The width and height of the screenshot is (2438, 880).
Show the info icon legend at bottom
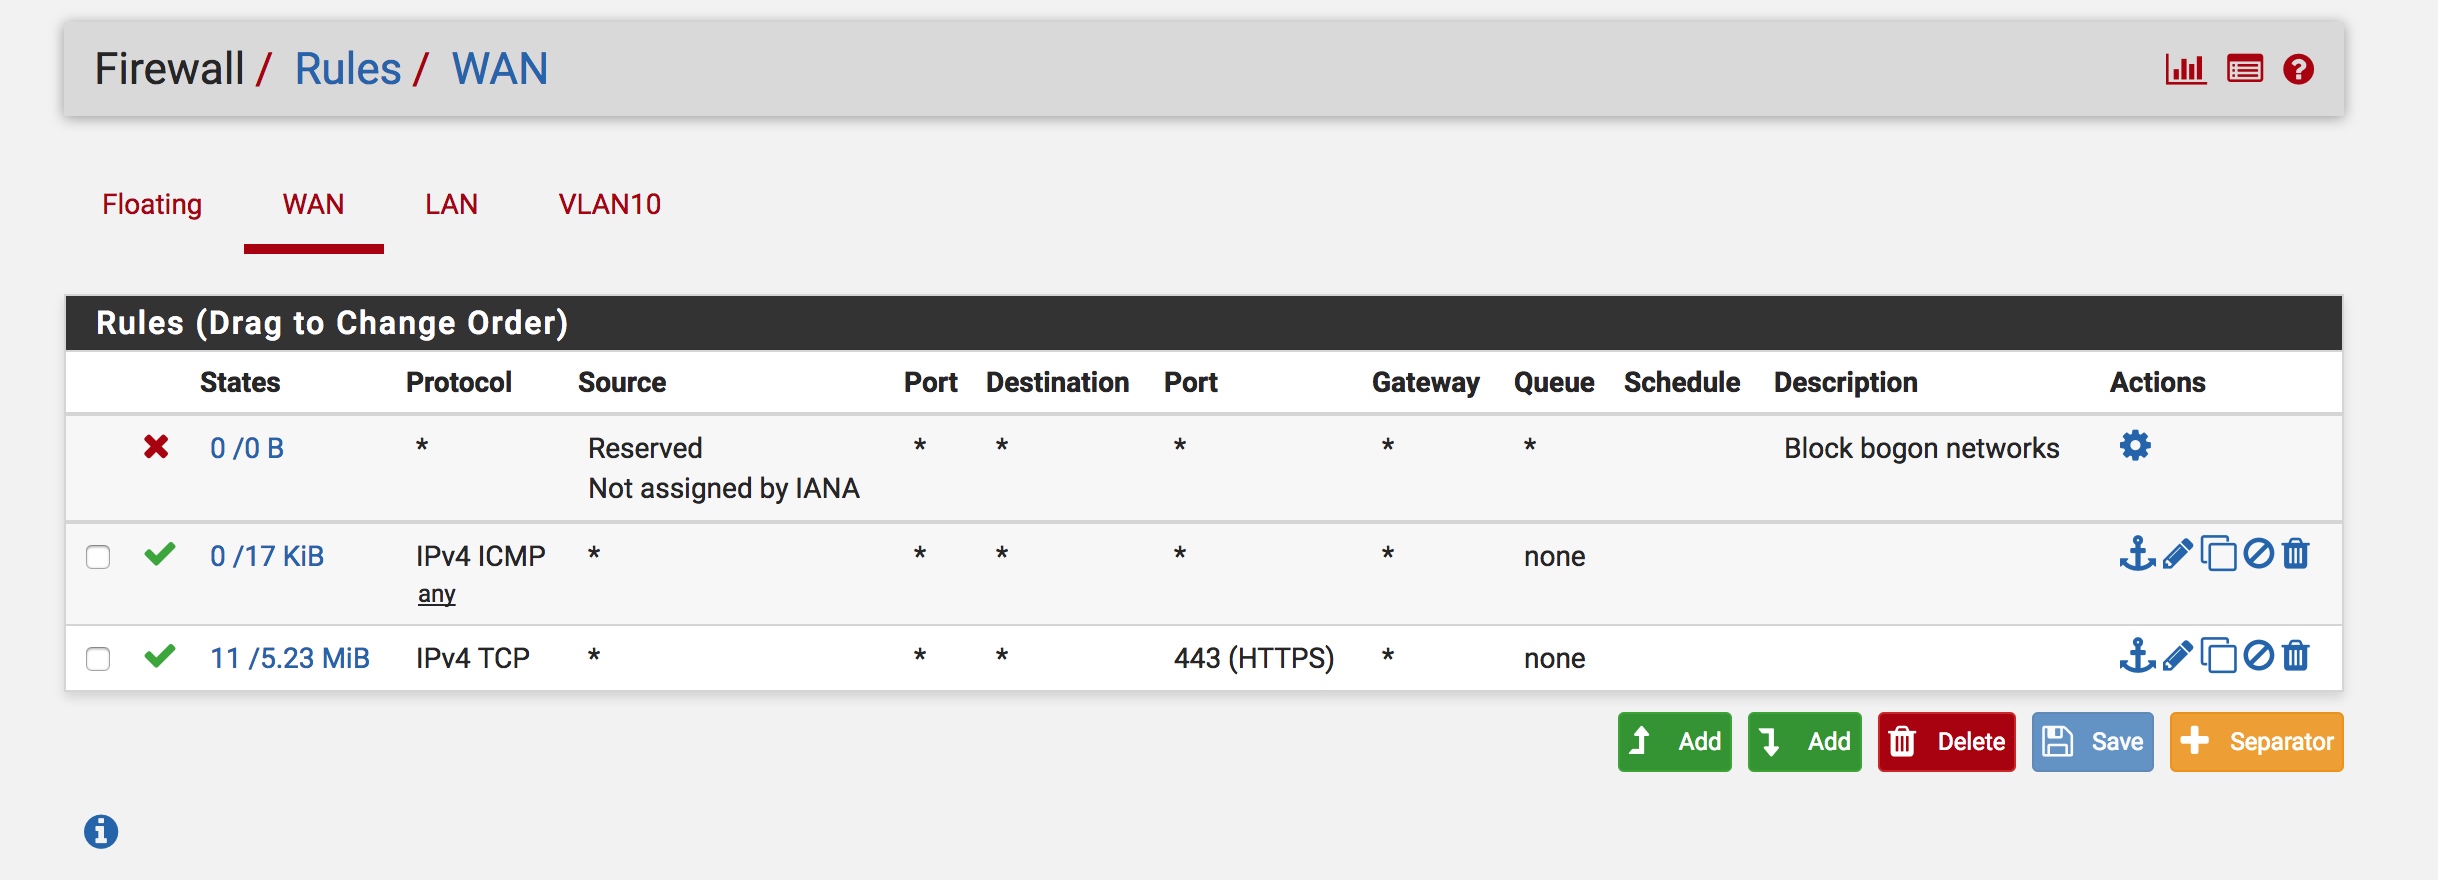[x=101, y=831]
